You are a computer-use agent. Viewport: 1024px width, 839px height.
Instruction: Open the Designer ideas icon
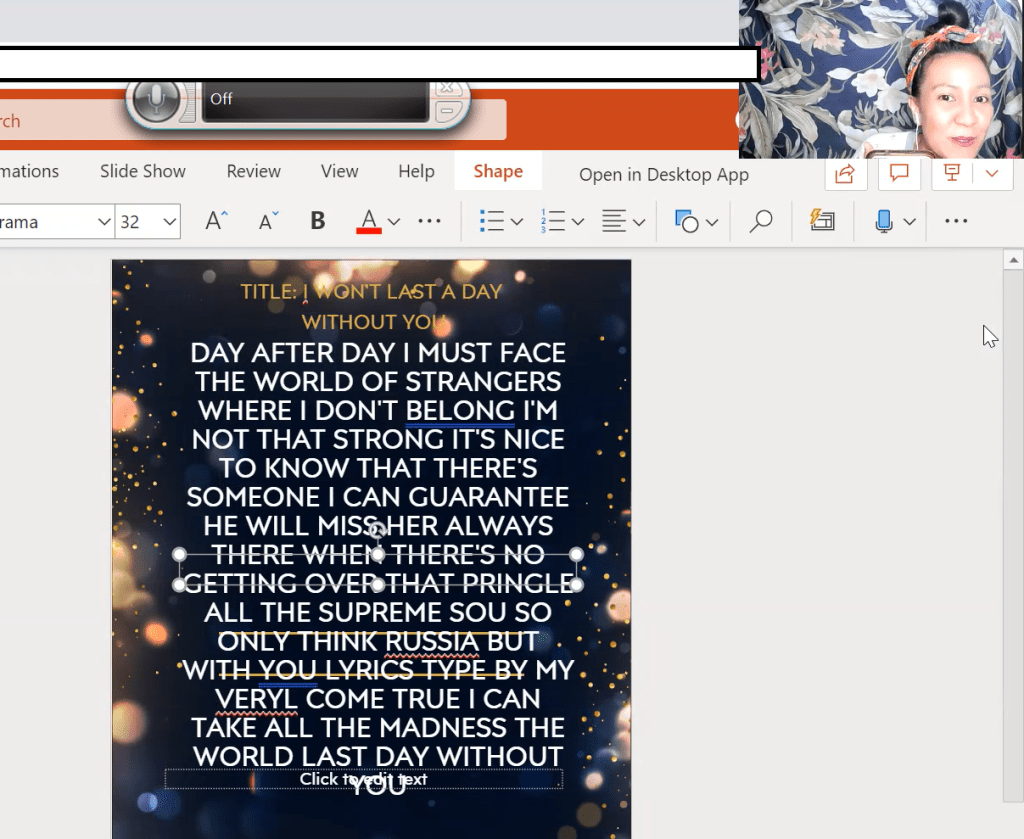(822, 221)
